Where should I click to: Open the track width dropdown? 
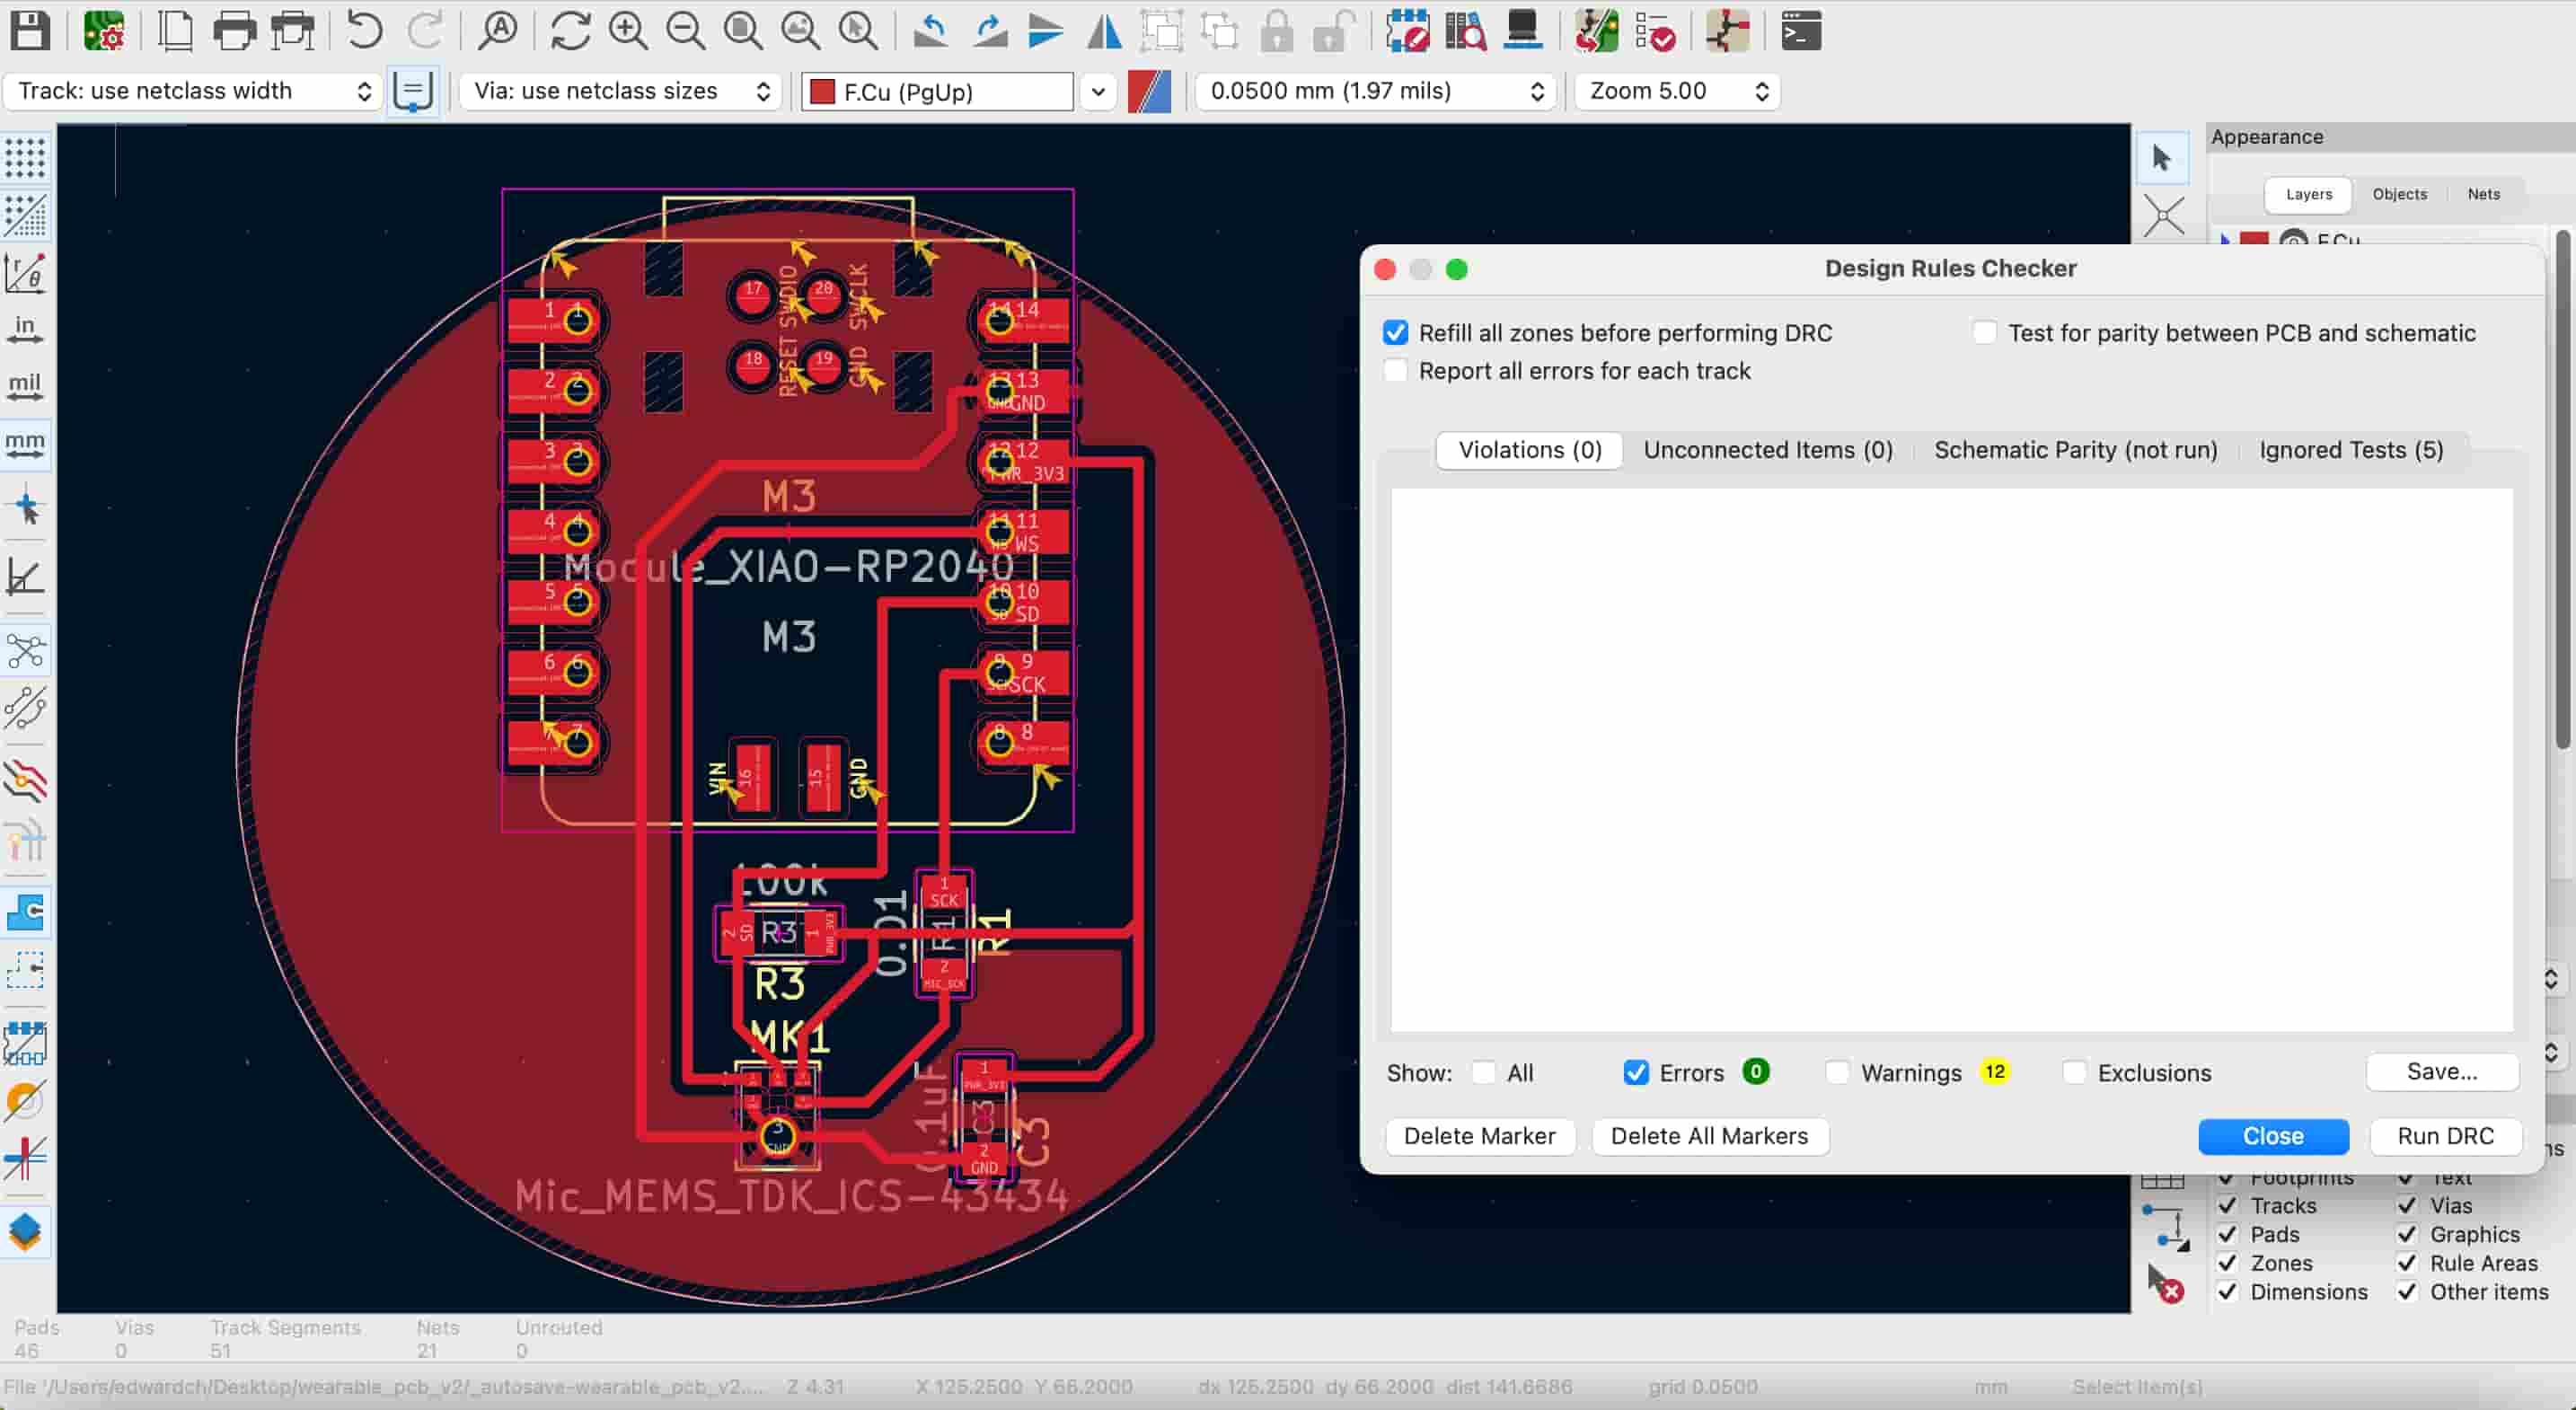coord(194,91)
